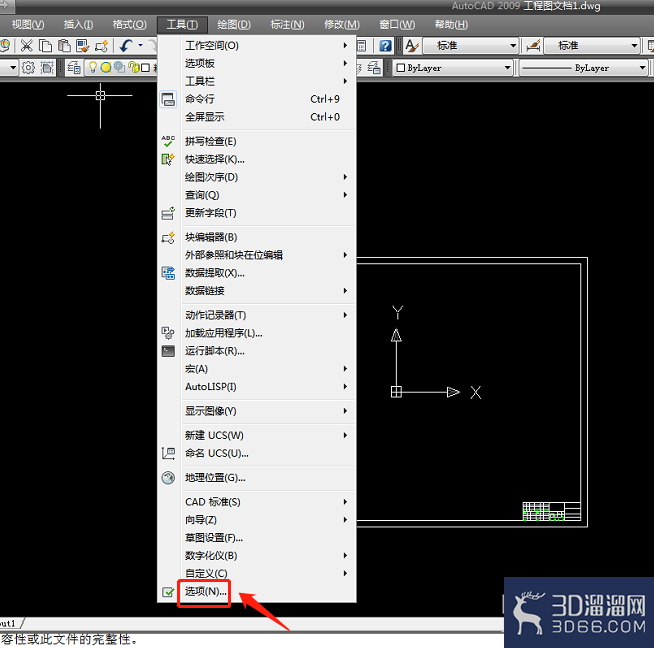The width and height of the screenshot is (654, 648).
Task: Open the Undo history dropdown arrow
Action: click(x=141, y=45)
